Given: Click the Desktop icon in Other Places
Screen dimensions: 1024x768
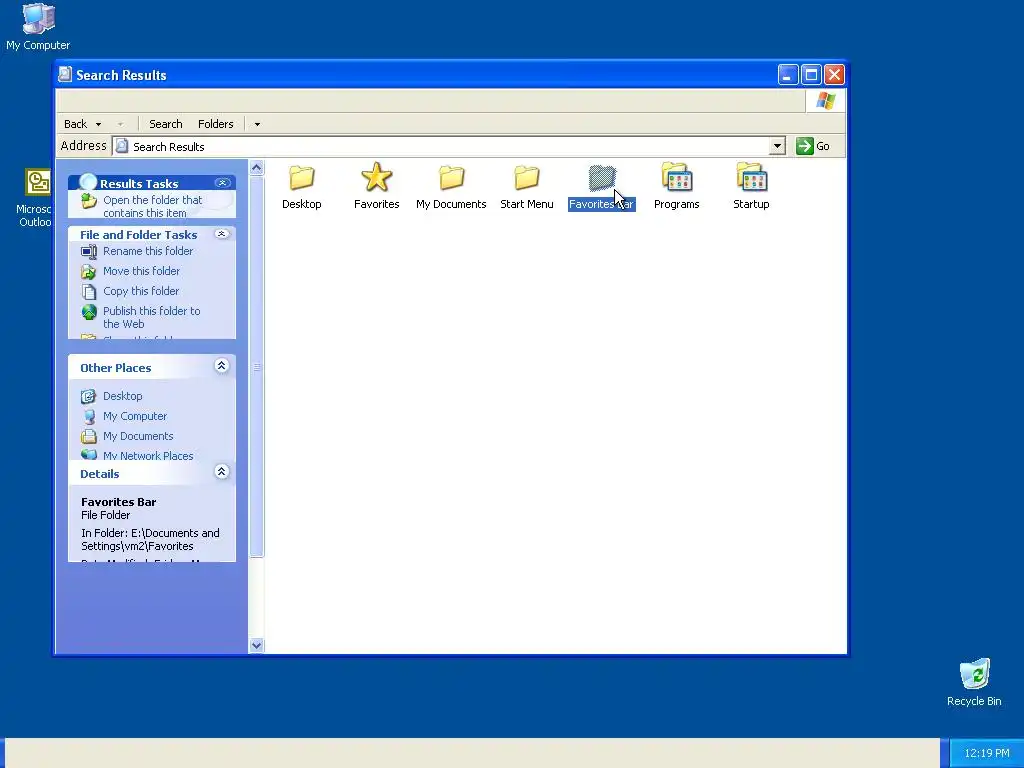Looking at the screenshot, I should tap(89, 396).
